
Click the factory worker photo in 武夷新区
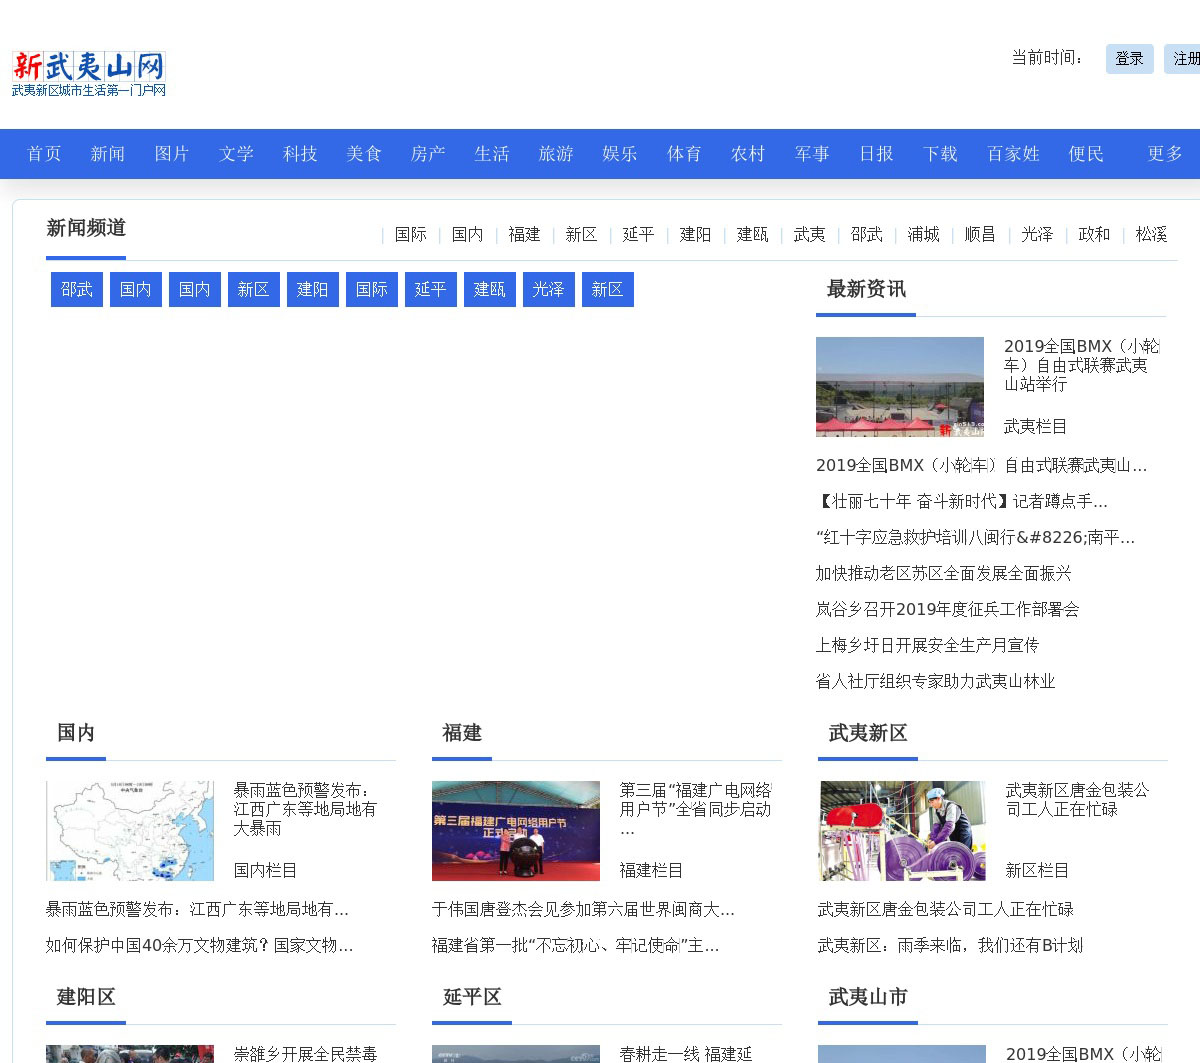click(x=902, y=831)
